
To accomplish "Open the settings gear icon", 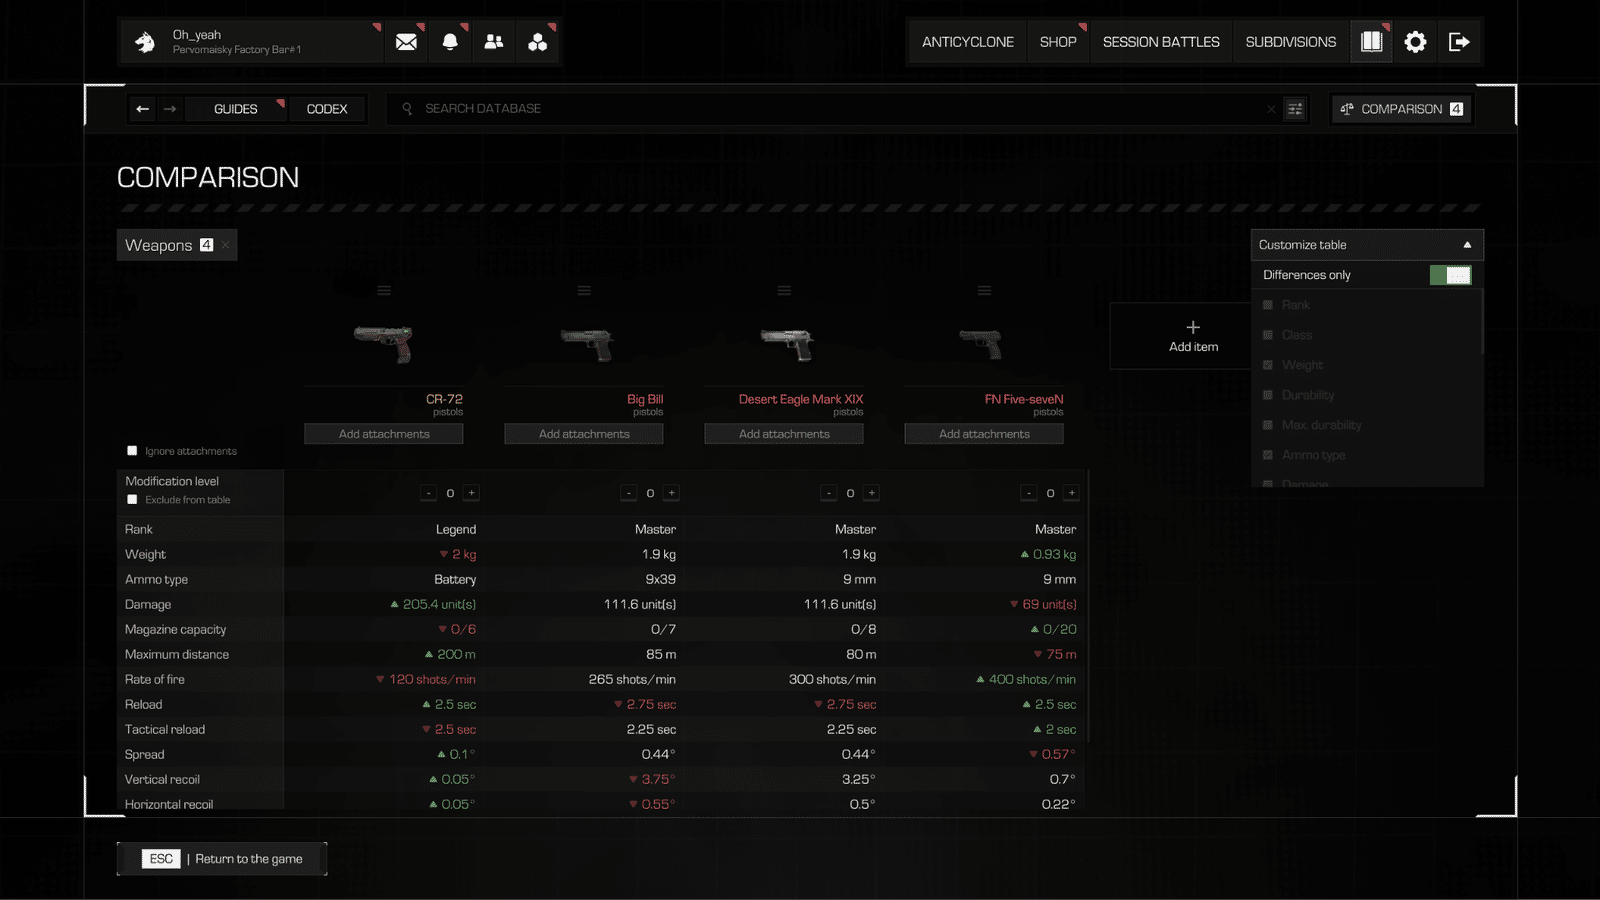I will coord(1415,42).
